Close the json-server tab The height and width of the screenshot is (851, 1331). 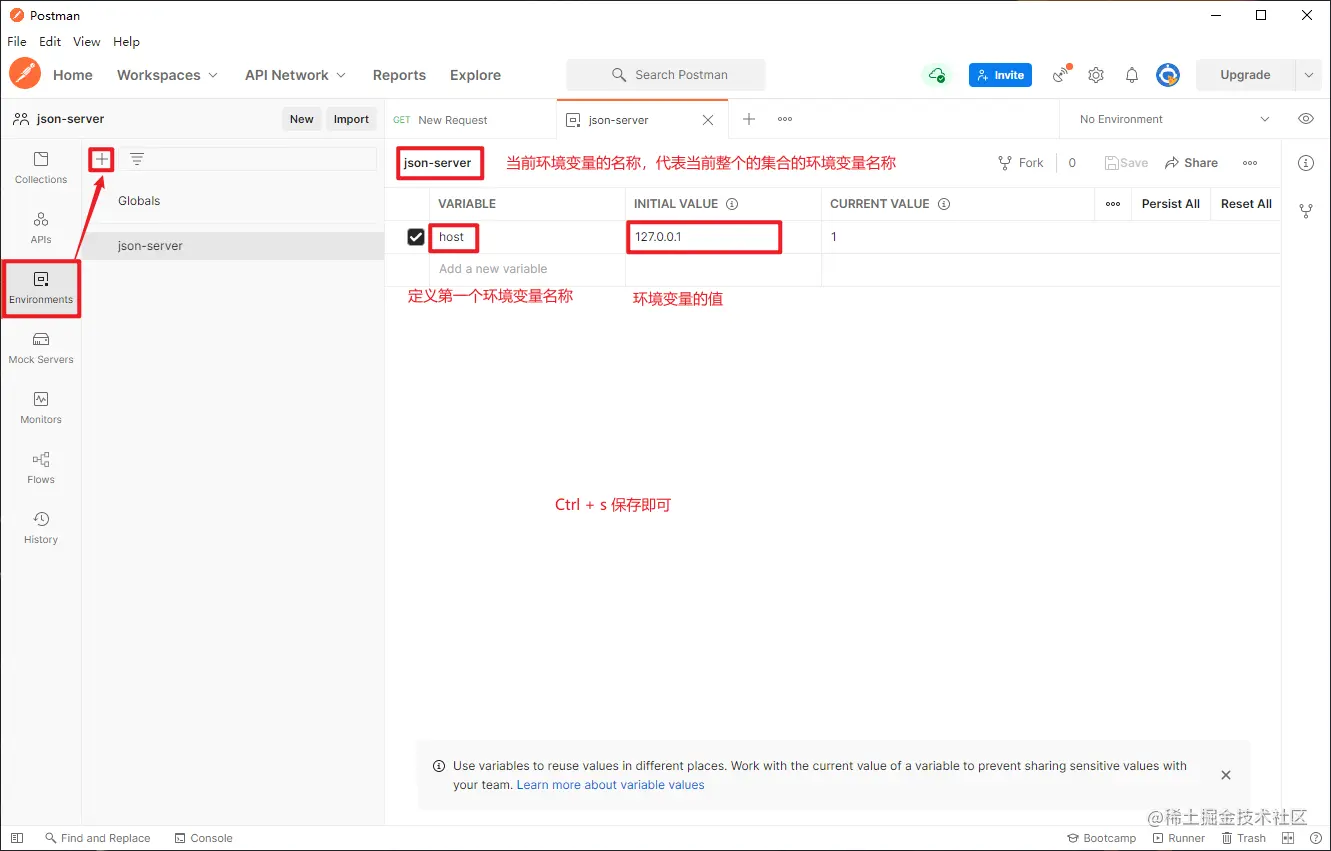click(x=708, y=120)
